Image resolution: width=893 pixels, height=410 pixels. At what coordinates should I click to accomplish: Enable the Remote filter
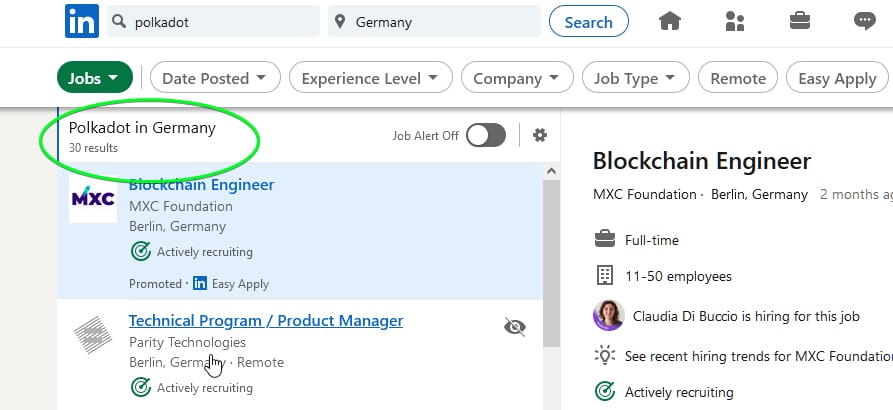pyautogui.click(x=738, y=77)
